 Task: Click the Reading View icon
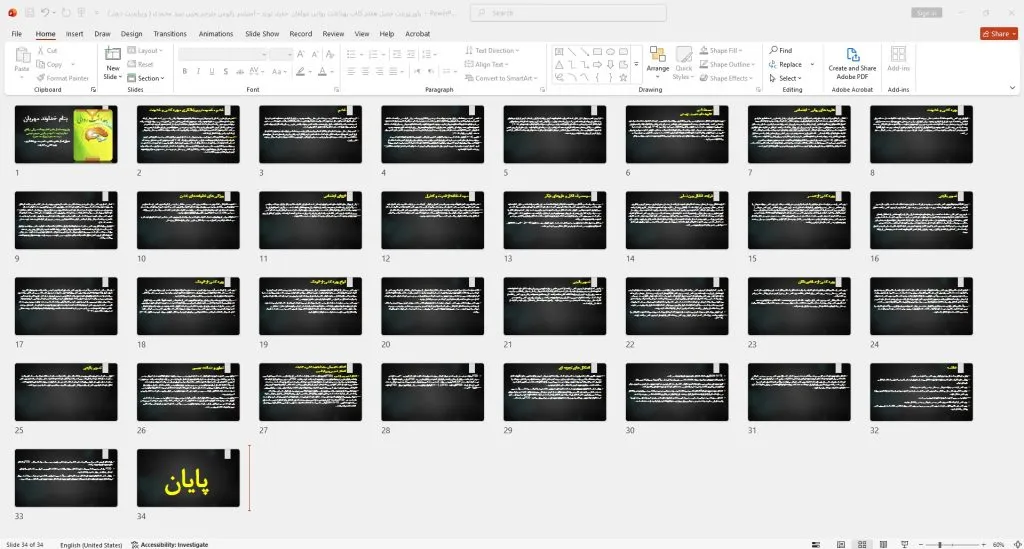point(883,544)
